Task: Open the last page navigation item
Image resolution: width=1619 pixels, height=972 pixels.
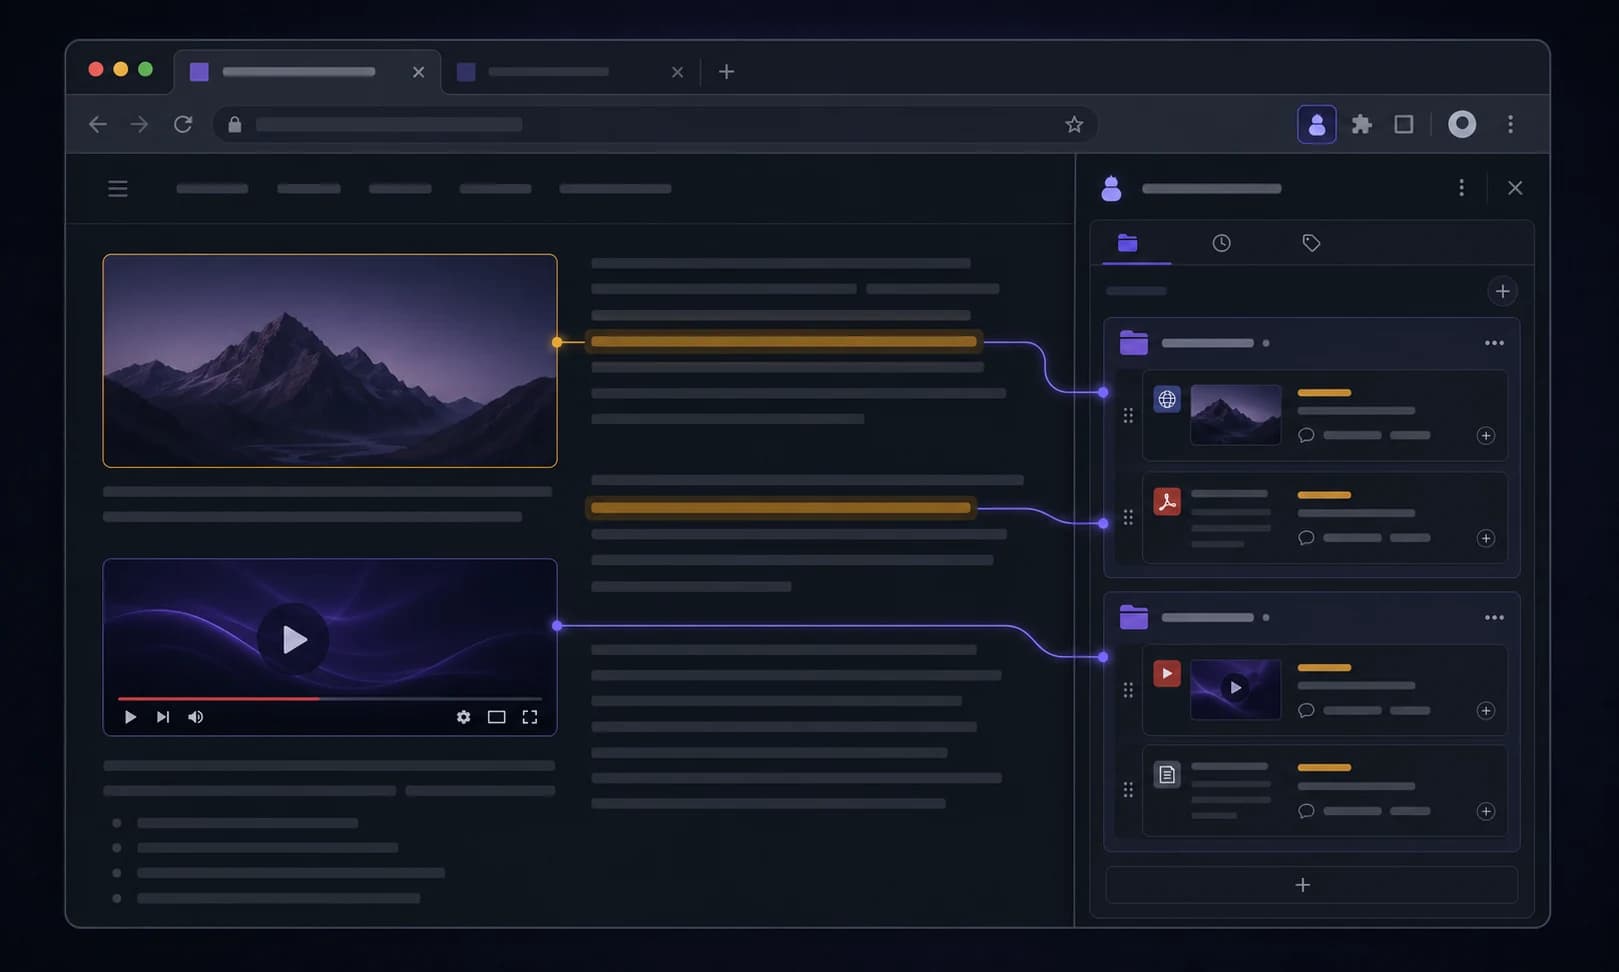Action: point(615,188)
